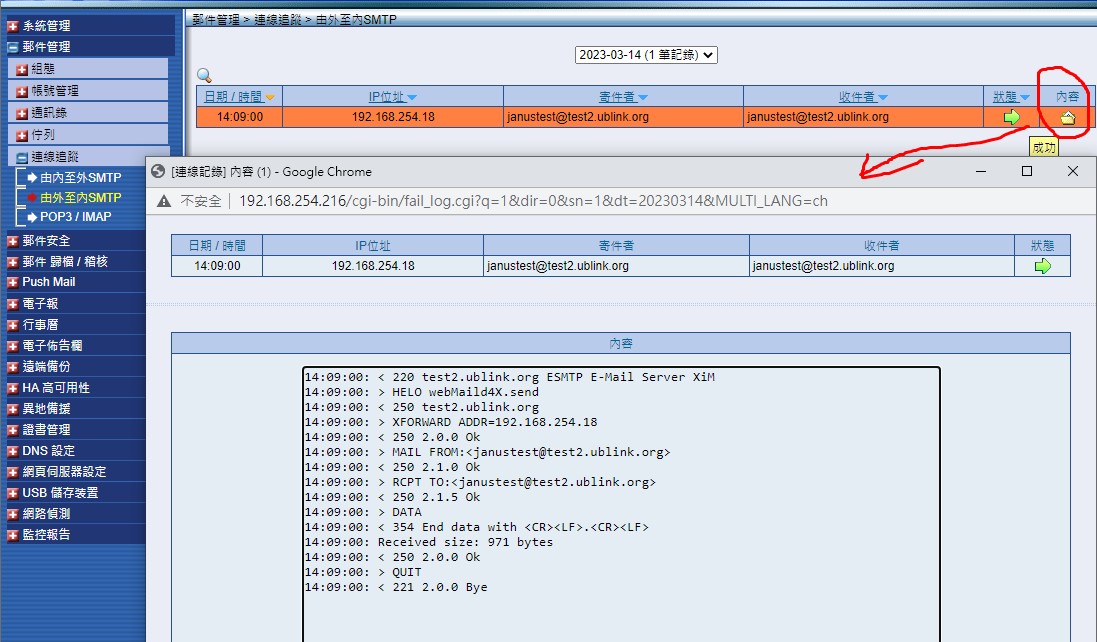The height and width of the screenshot is (642, 1097).
Task: Sort by 日期 / 時間 column header
Action: coord(233,96)
